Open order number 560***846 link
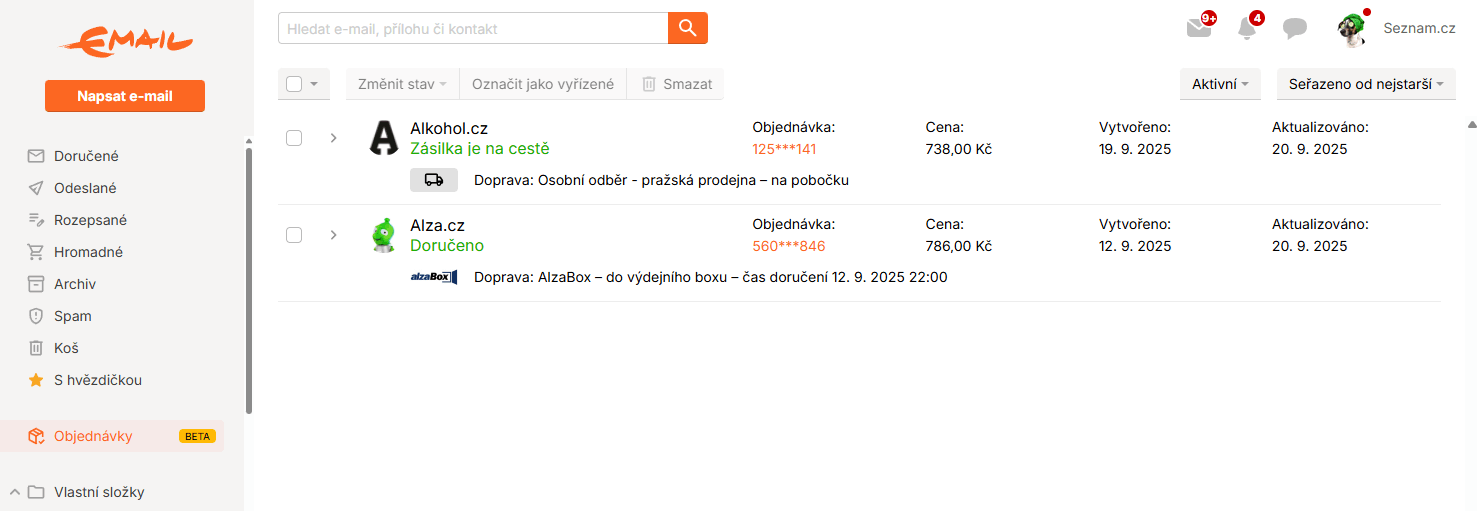Image resolution: width=1477 pixels, height=511 pixels. (789, 246)
